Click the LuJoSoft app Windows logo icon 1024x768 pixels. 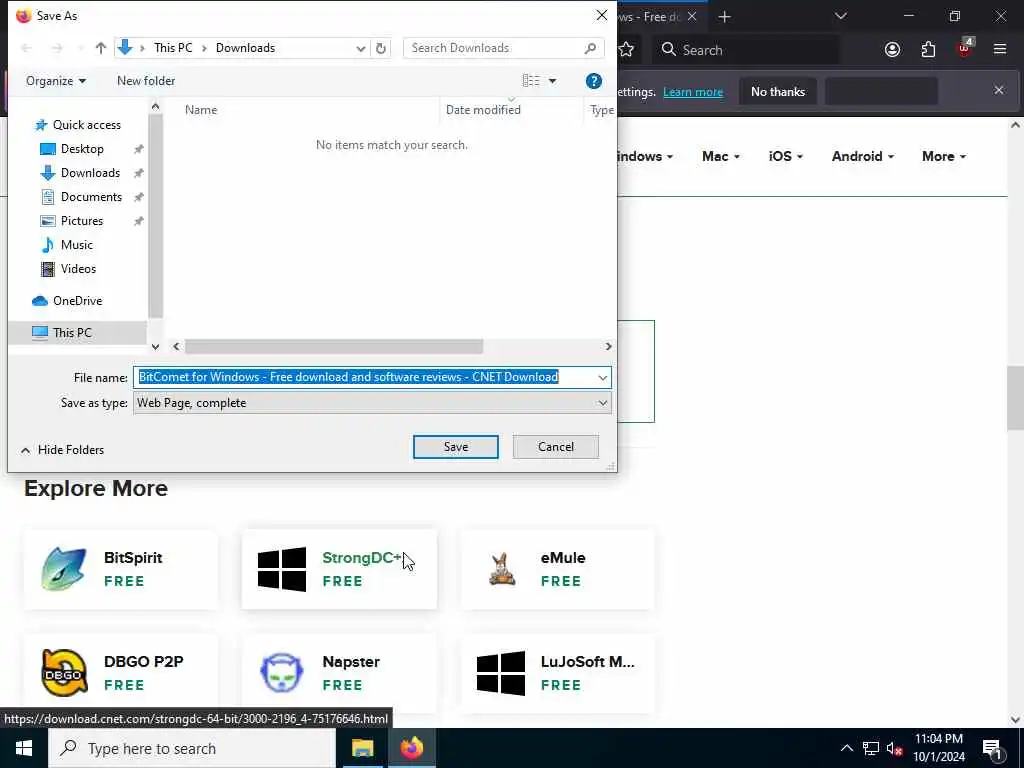pyautogui.click(x=501, y=673)
